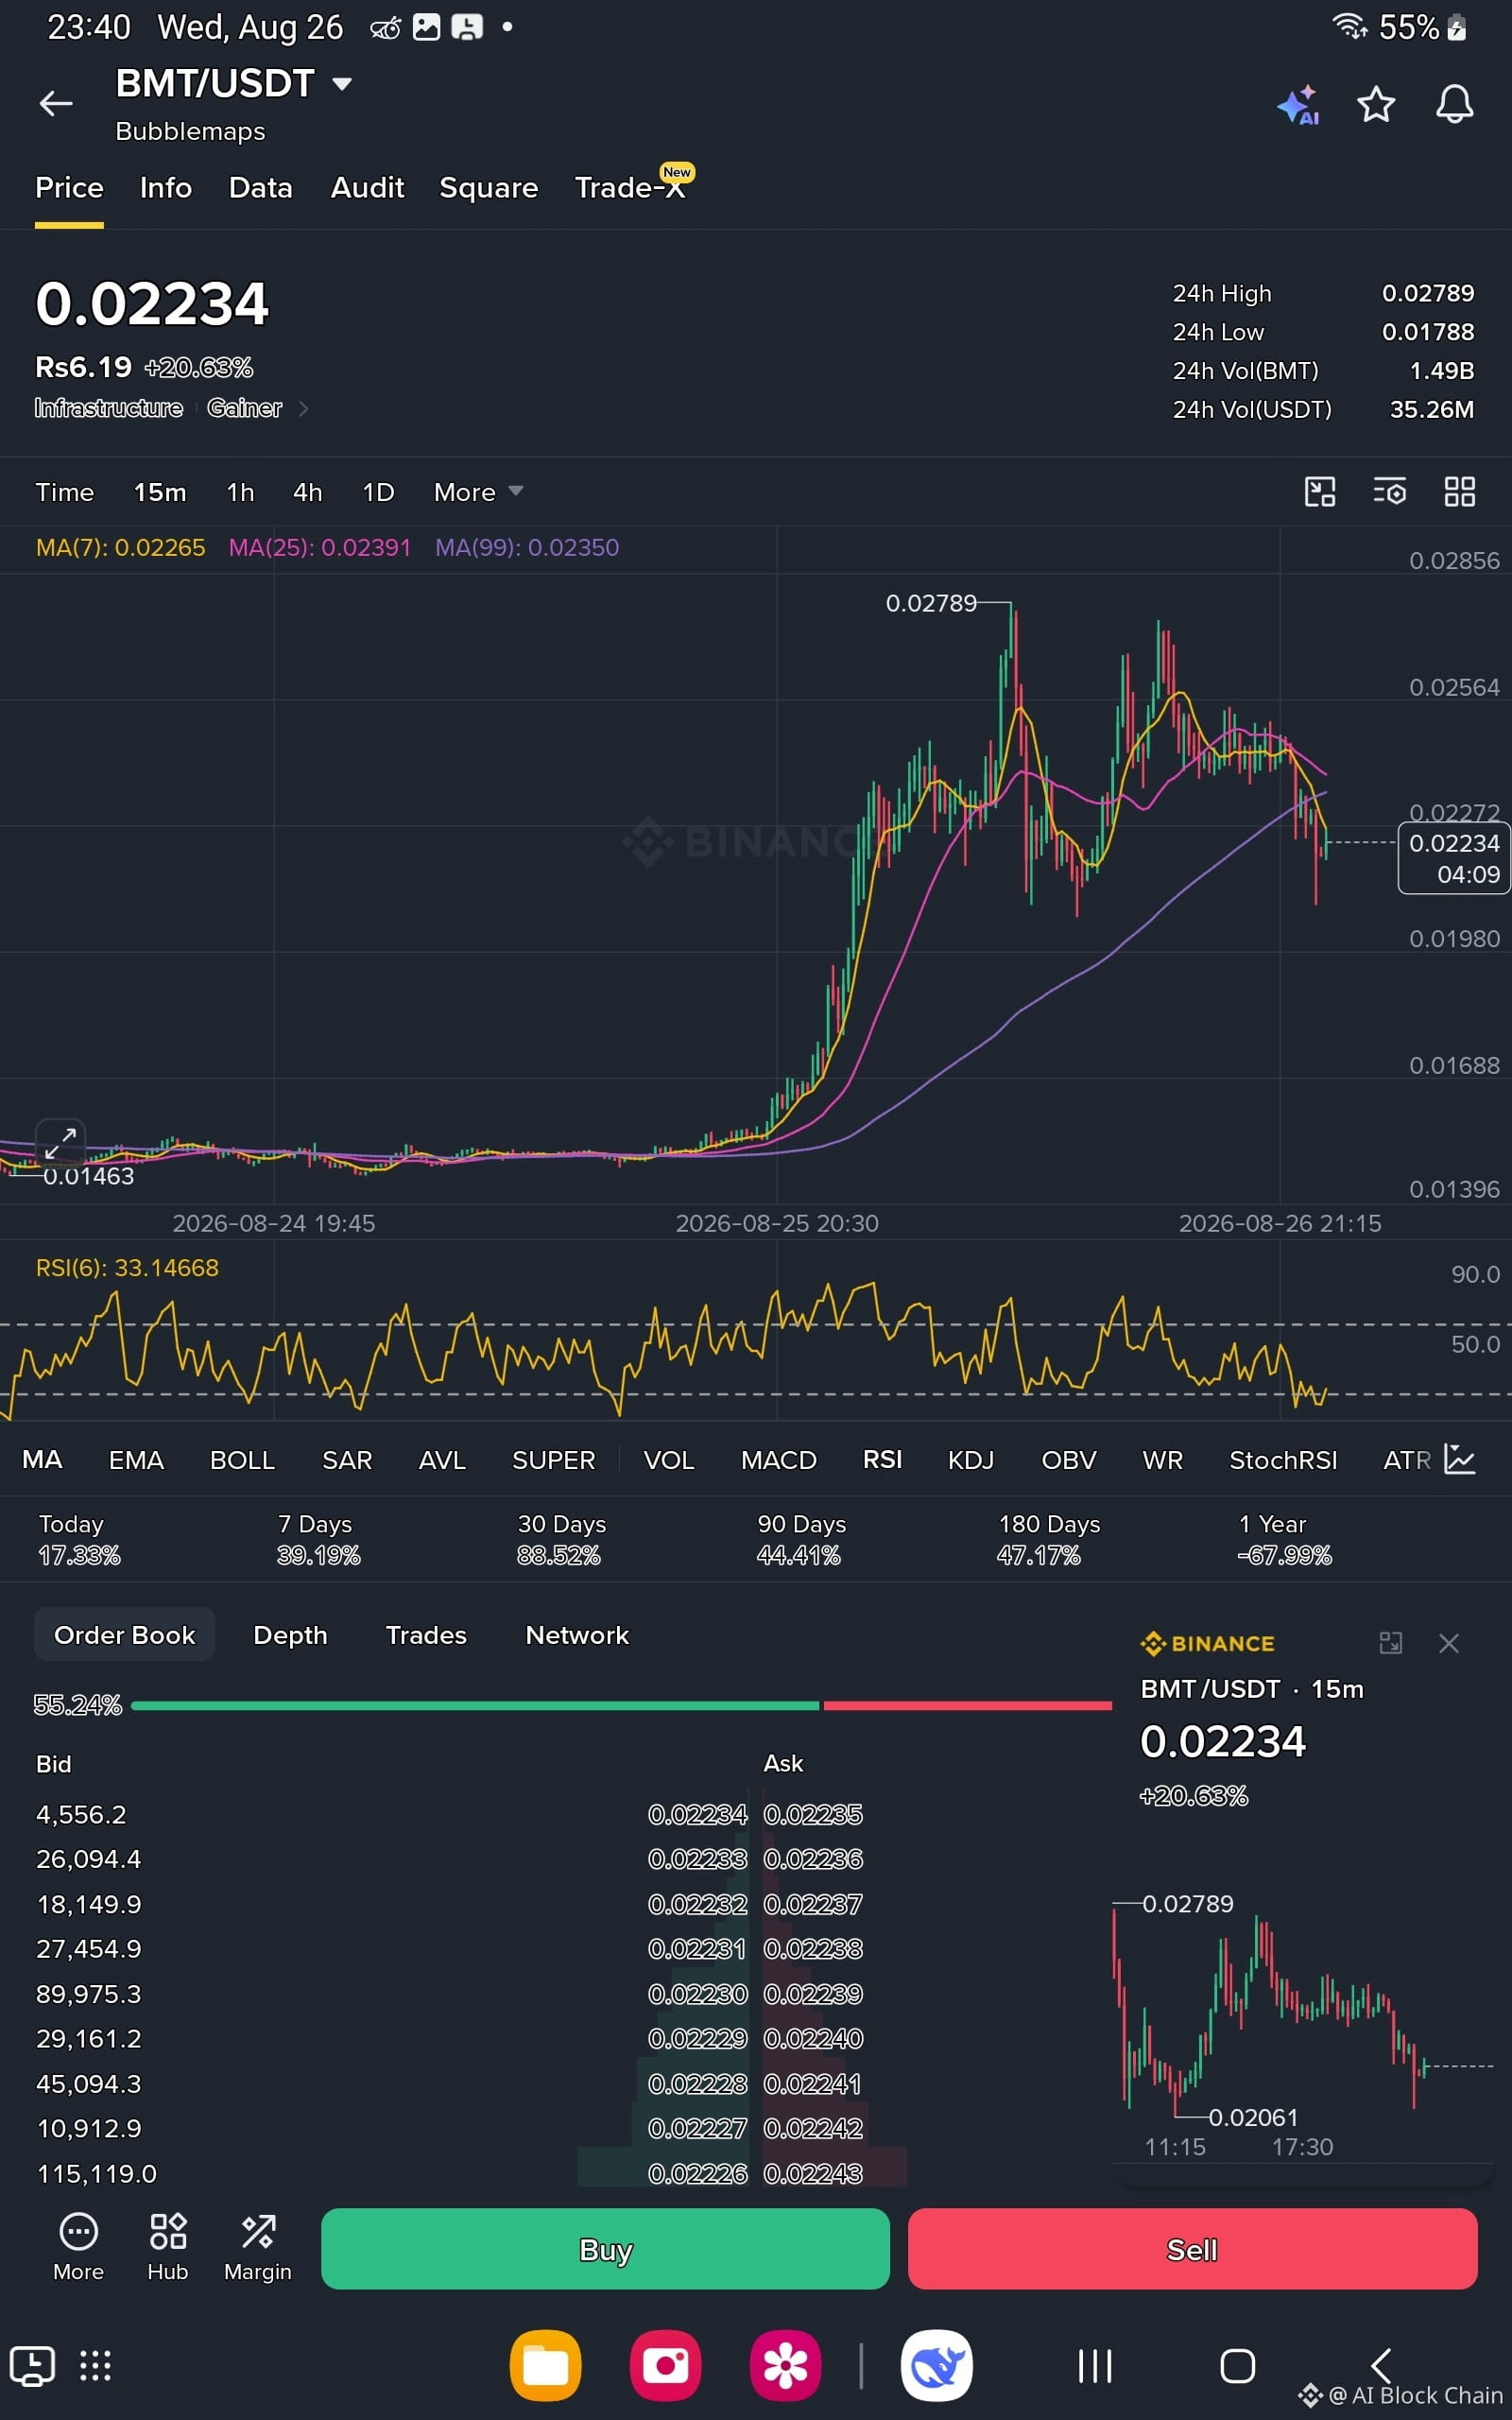Expand the floating Binance mini chart
Viewport: 1512px width, 2420px height.
click(1390, 1642)
